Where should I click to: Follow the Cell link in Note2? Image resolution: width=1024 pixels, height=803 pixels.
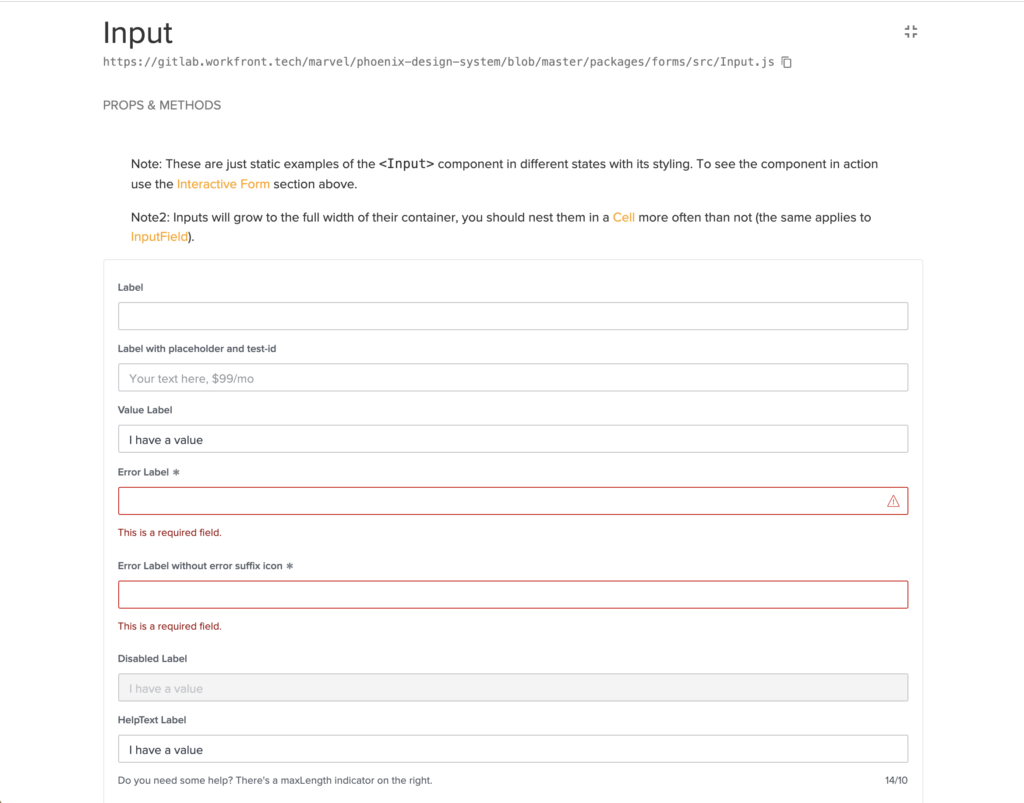[x=623, y=217]
